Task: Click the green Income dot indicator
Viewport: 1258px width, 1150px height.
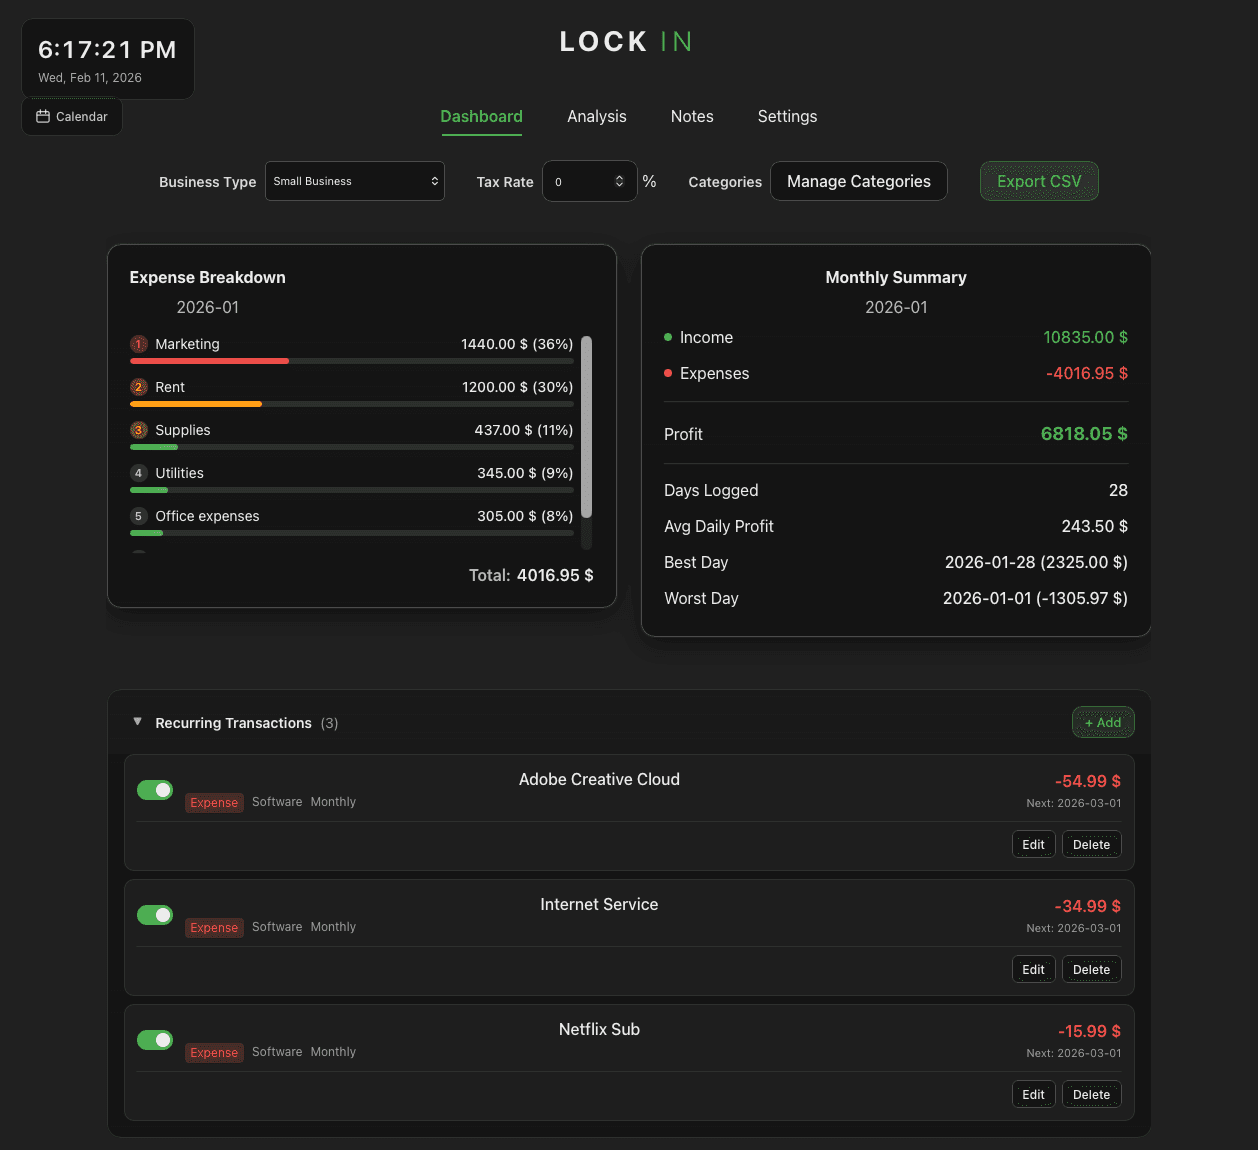Action: point(668,338)
